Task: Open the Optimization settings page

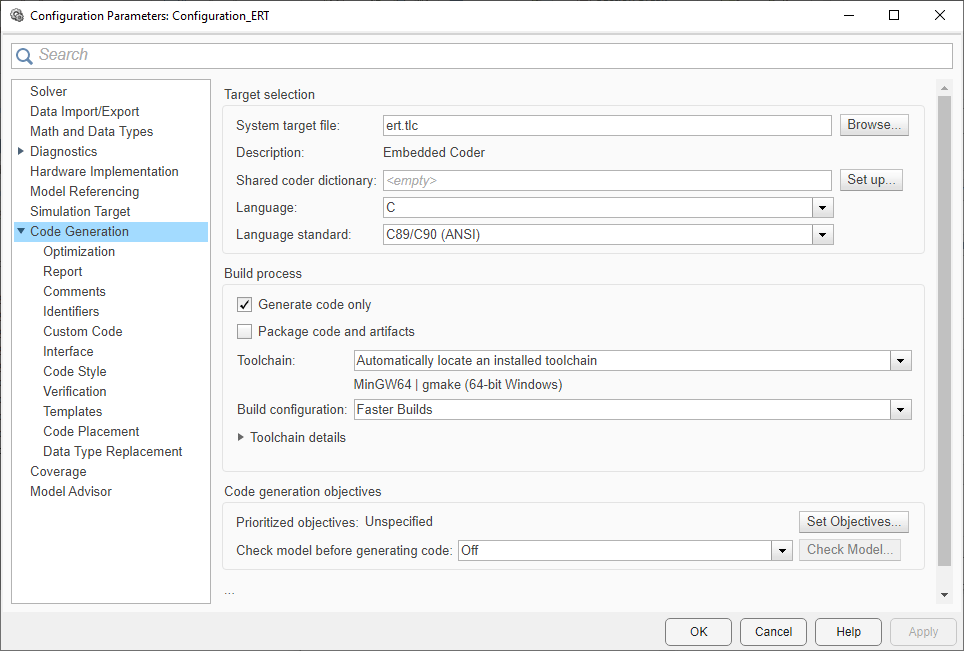Action: (79, 251)
